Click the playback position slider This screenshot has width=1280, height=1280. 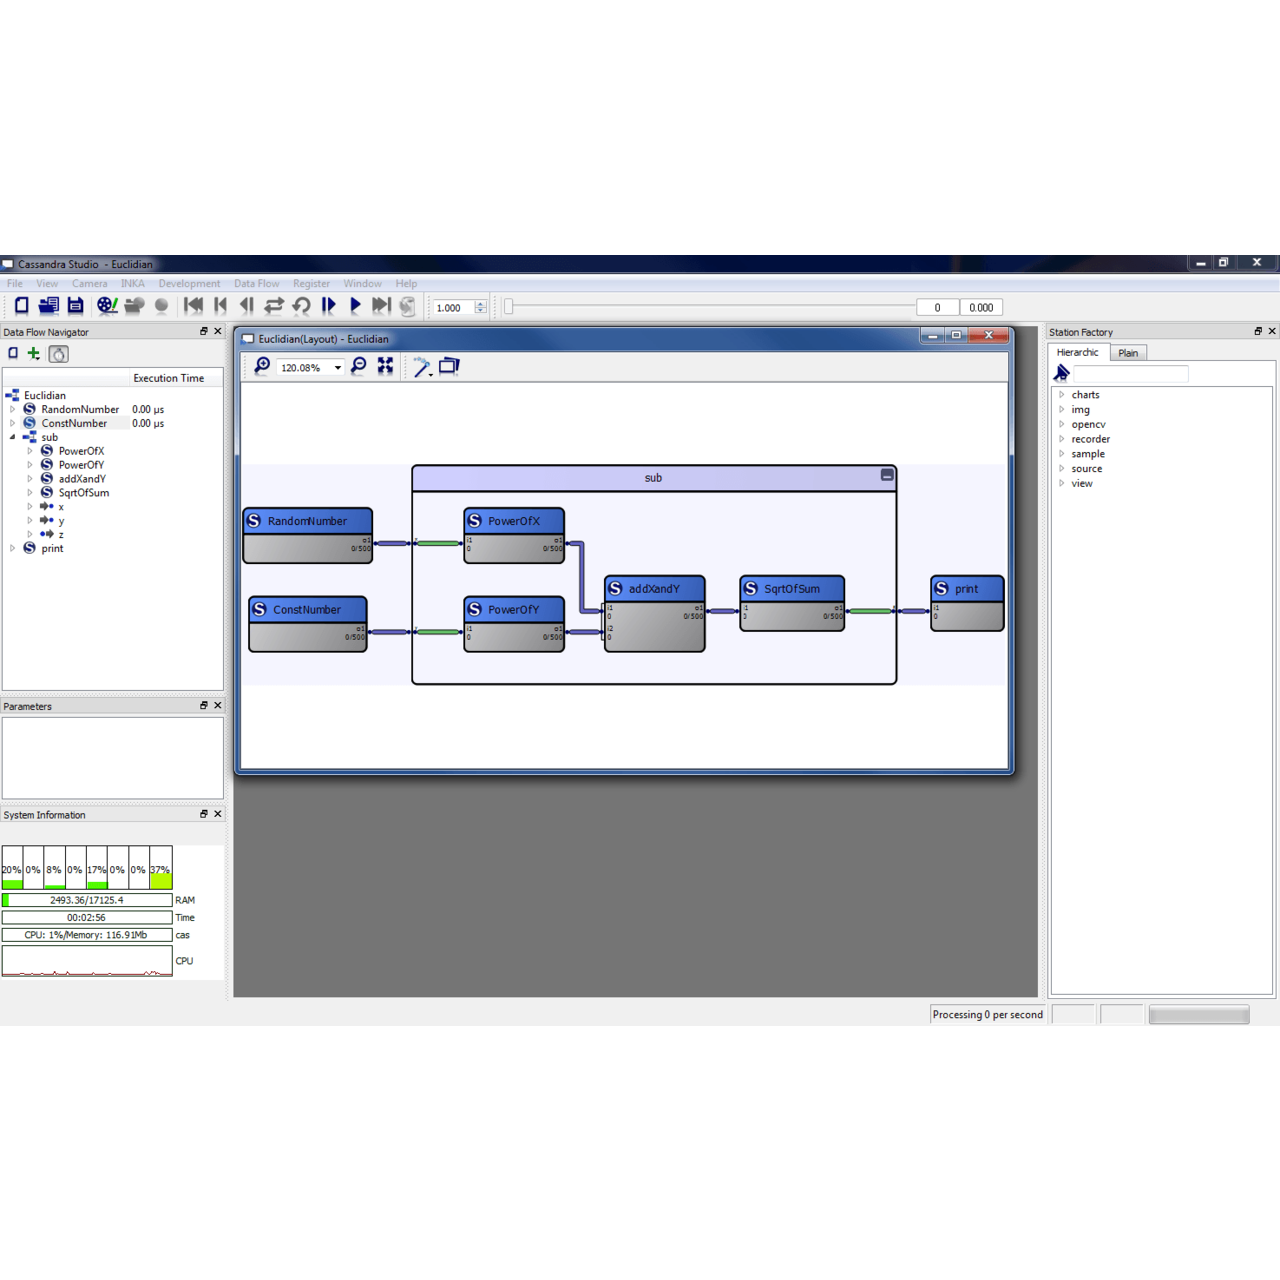[x=700, y=307]
